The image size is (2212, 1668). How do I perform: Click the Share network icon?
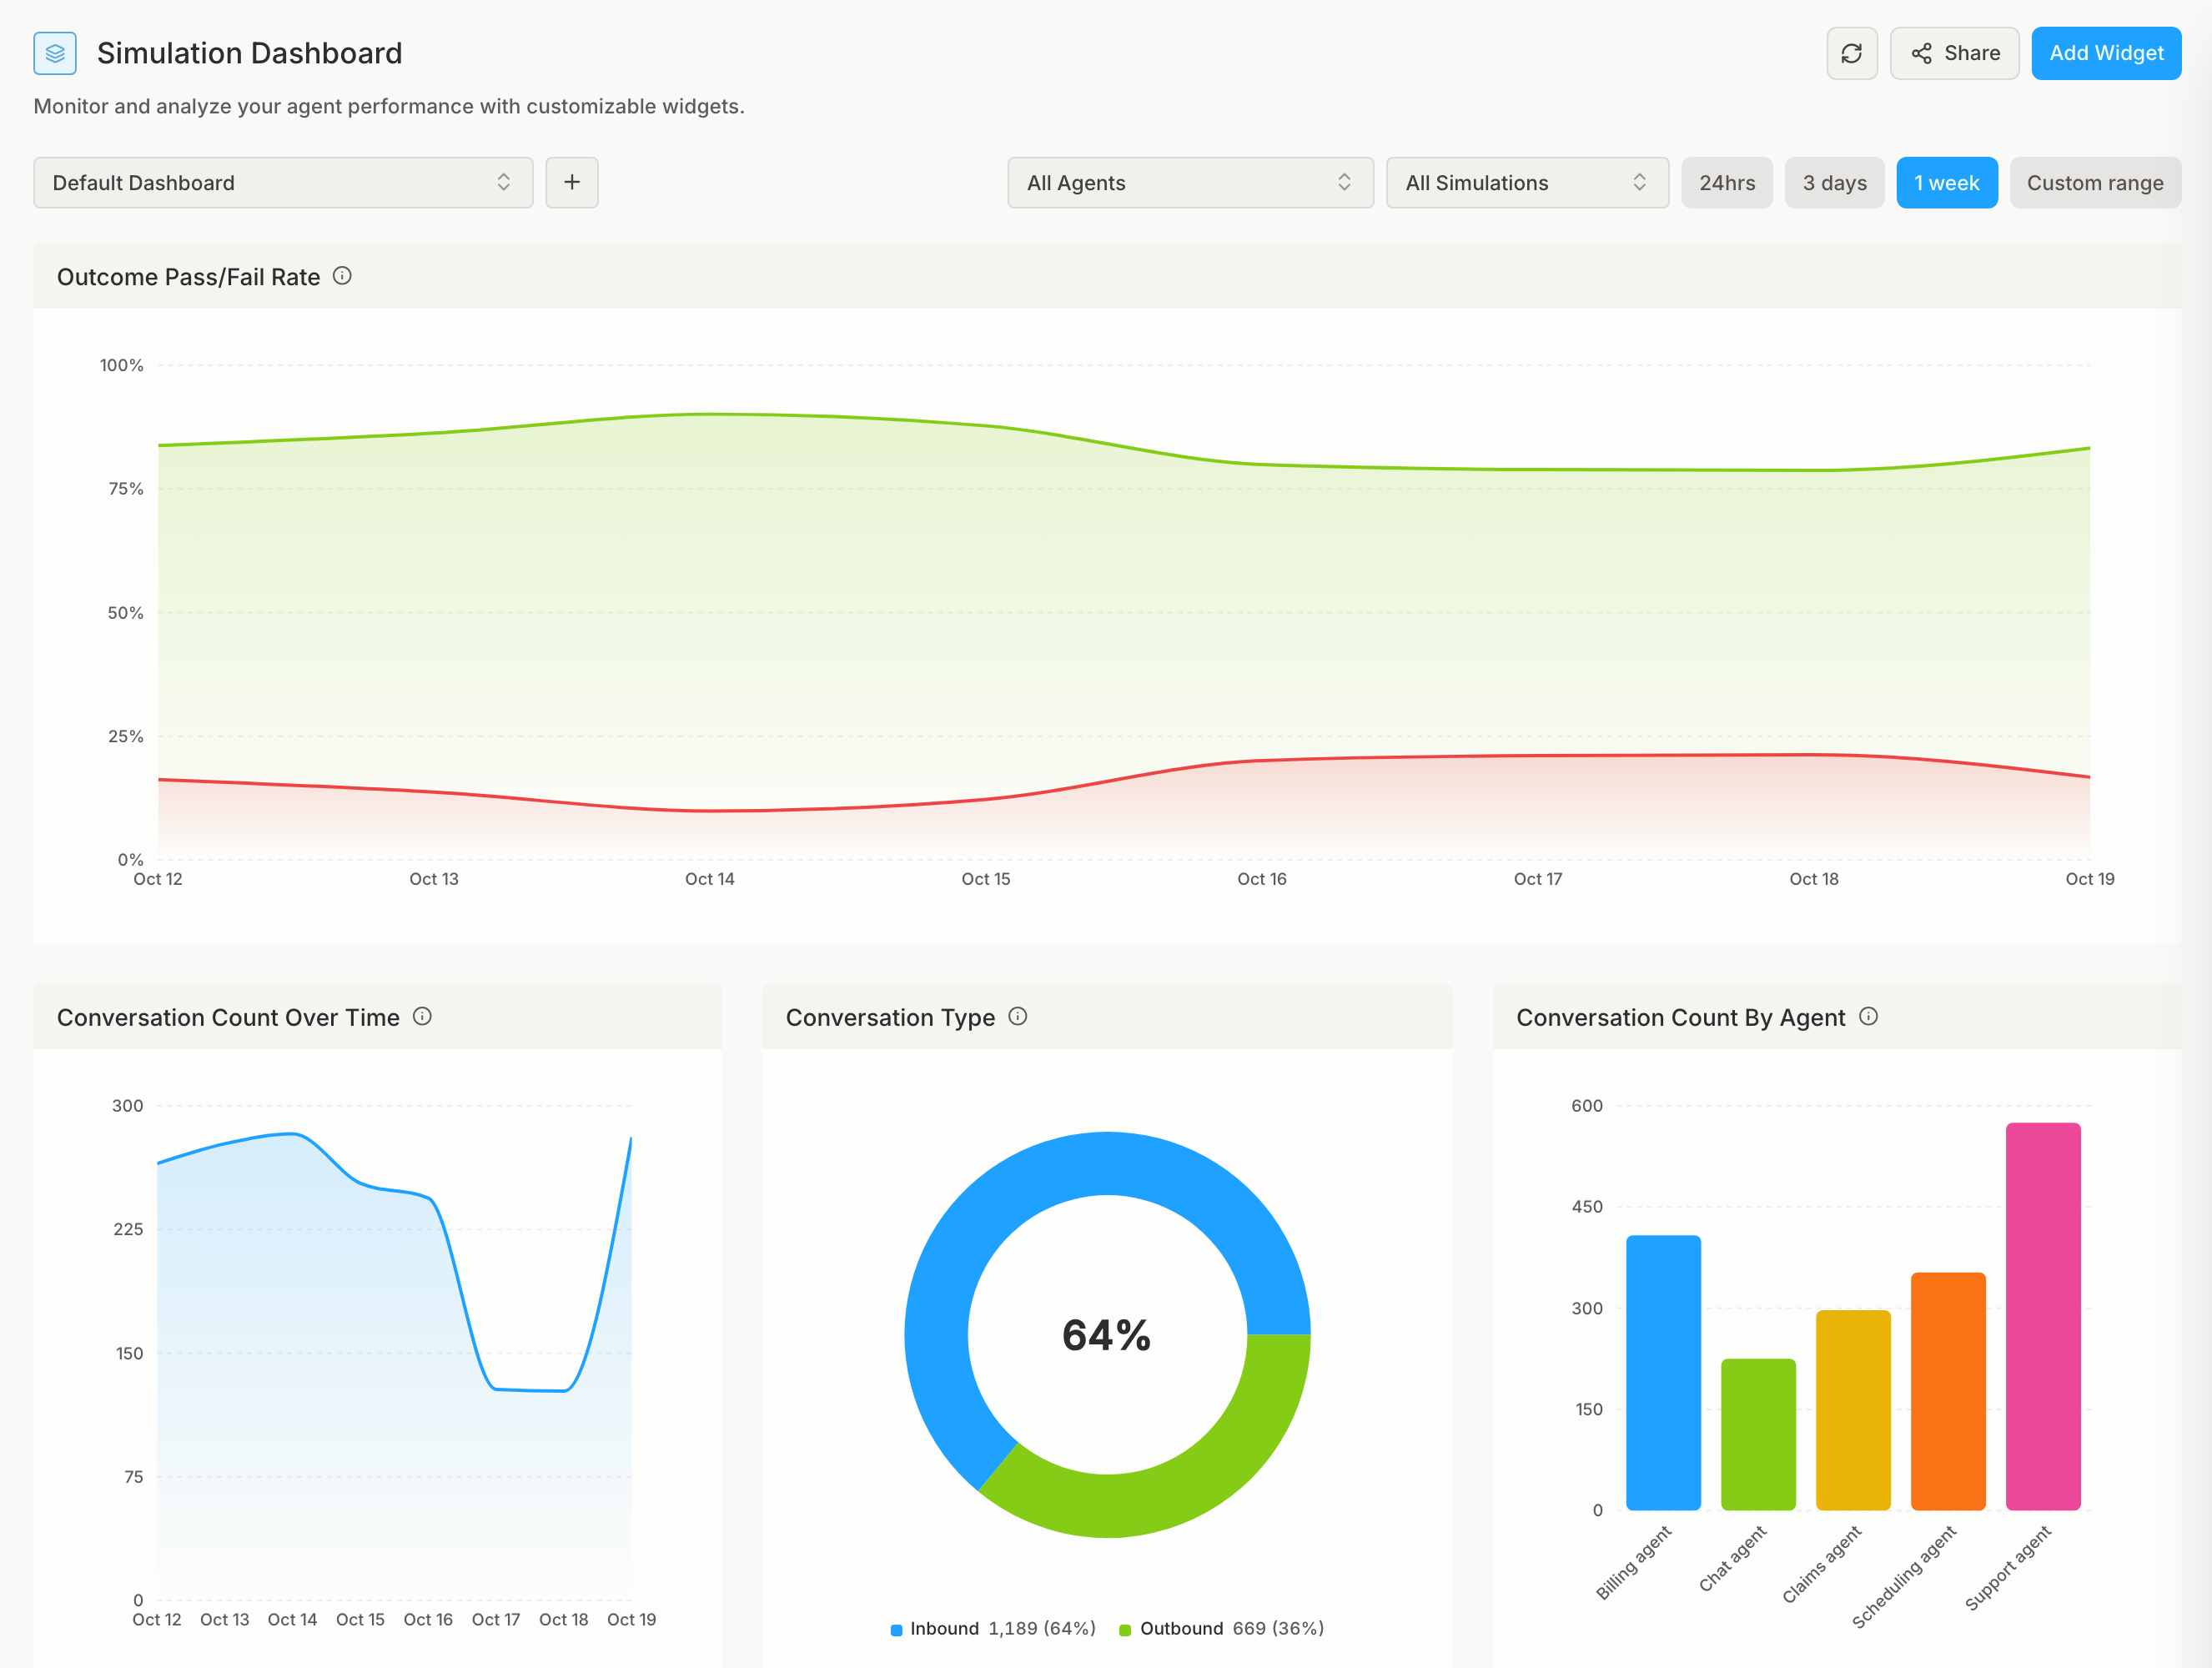(x=1921, y=53)
